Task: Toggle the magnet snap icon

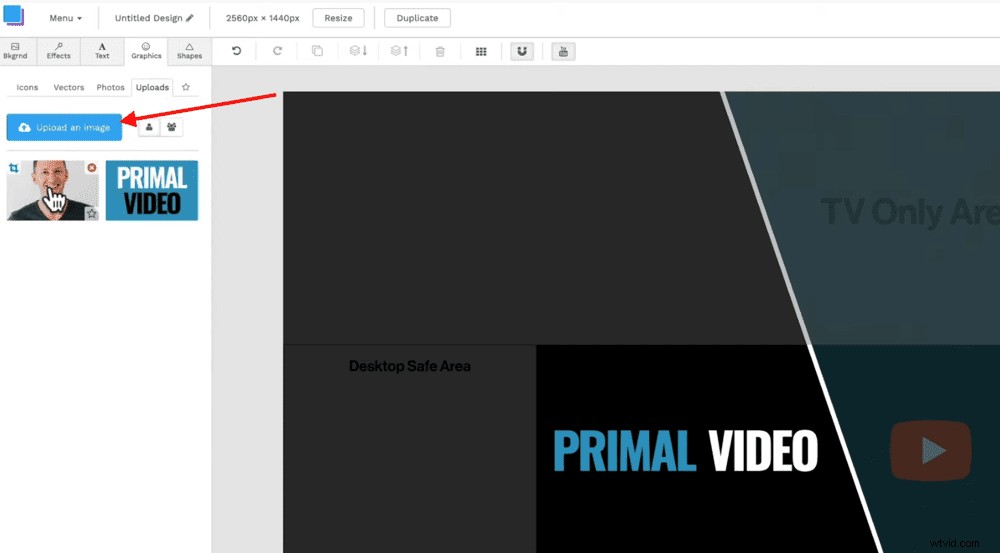Action: pyautogui.click(x=522, y=51)
